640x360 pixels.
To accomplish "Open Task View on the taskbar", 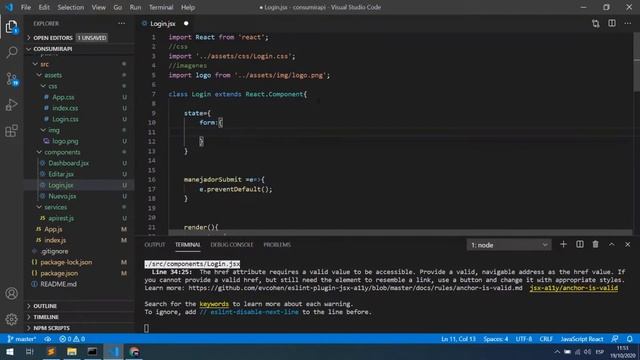I will [x=30, y=351].
